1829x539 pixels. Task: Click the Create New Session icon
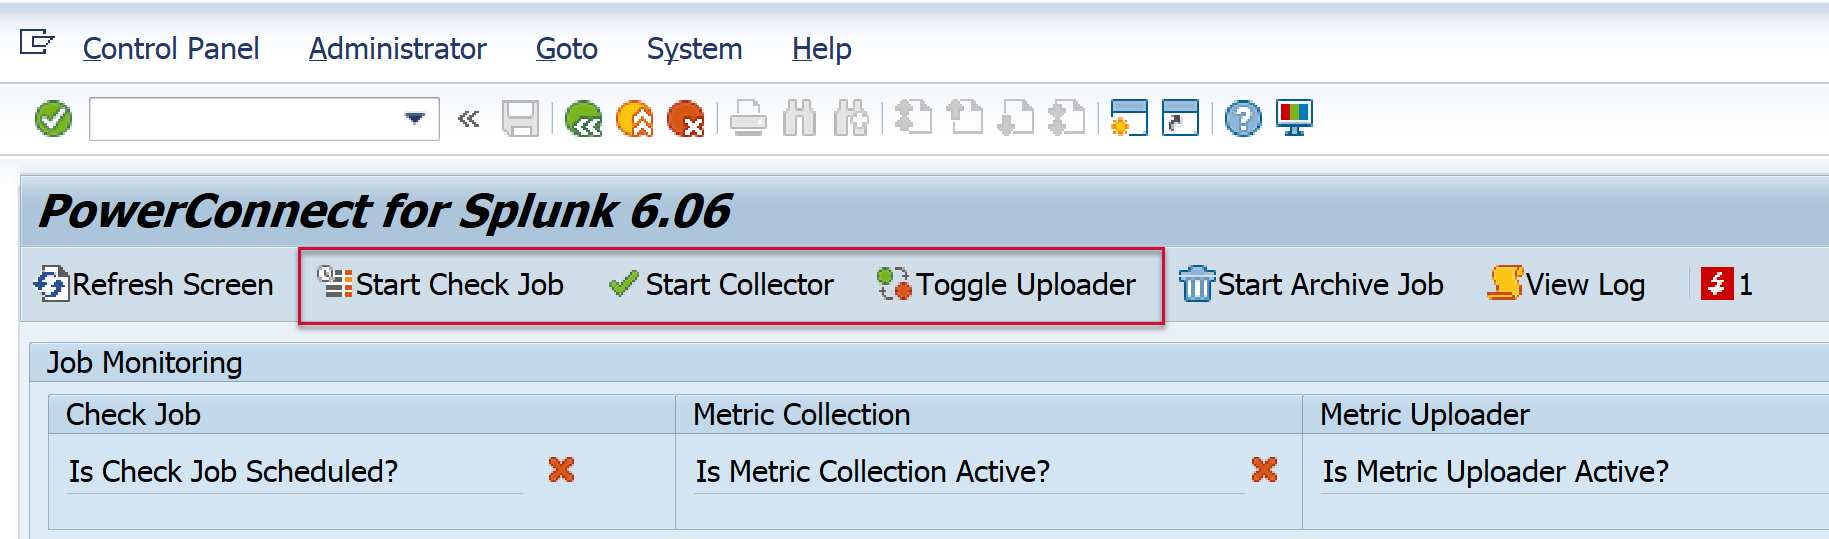point(1129,119)
